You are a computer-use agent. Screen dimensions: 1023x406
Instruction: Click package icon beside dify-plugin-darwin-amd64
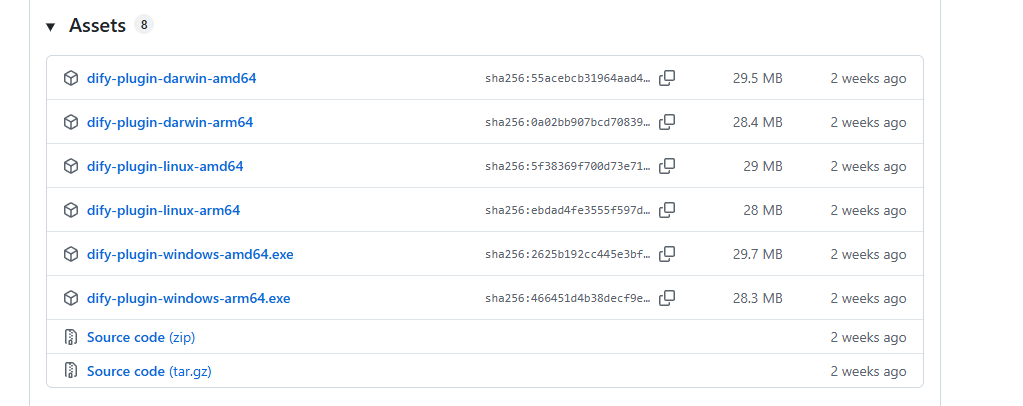(71, 78)
